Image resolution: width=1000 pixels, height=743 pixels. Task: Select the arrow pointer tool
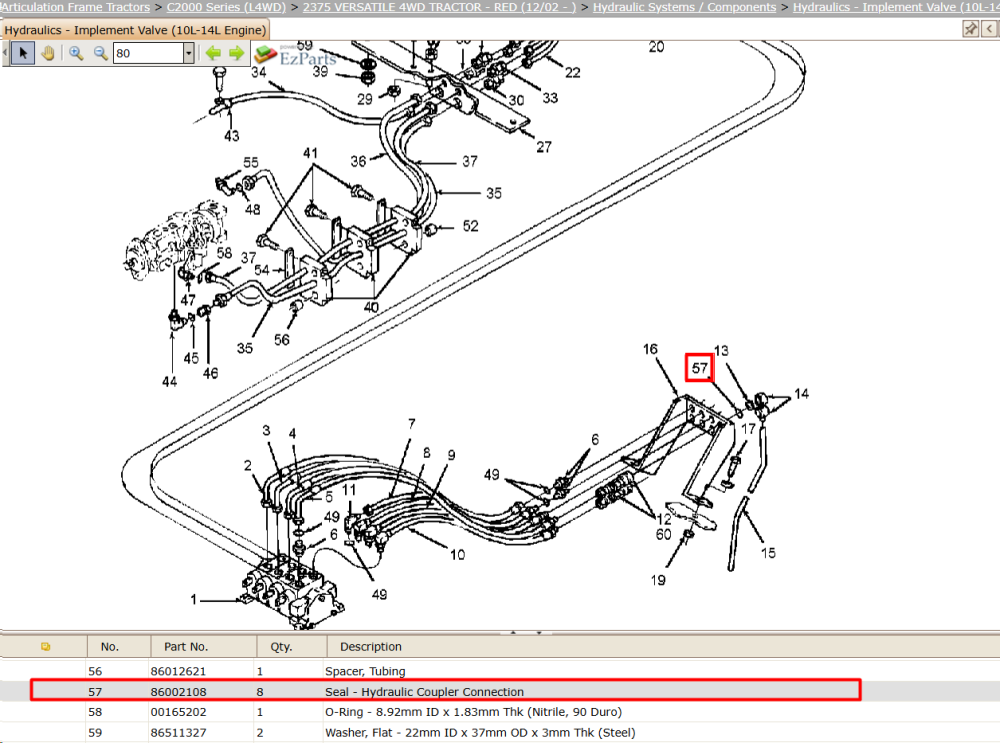(x=23, y=53)
